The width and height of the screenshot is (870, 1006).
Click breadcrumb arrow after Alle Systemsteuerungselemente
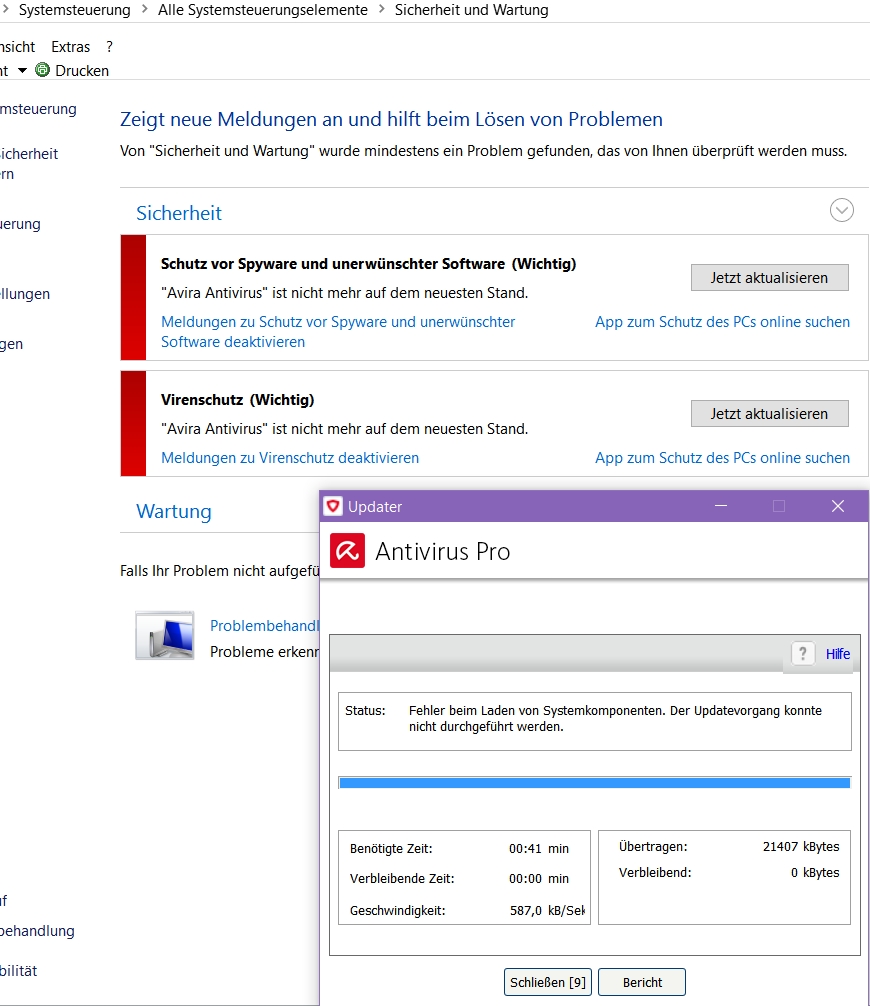pyautogui.click(x=382, y=10)
